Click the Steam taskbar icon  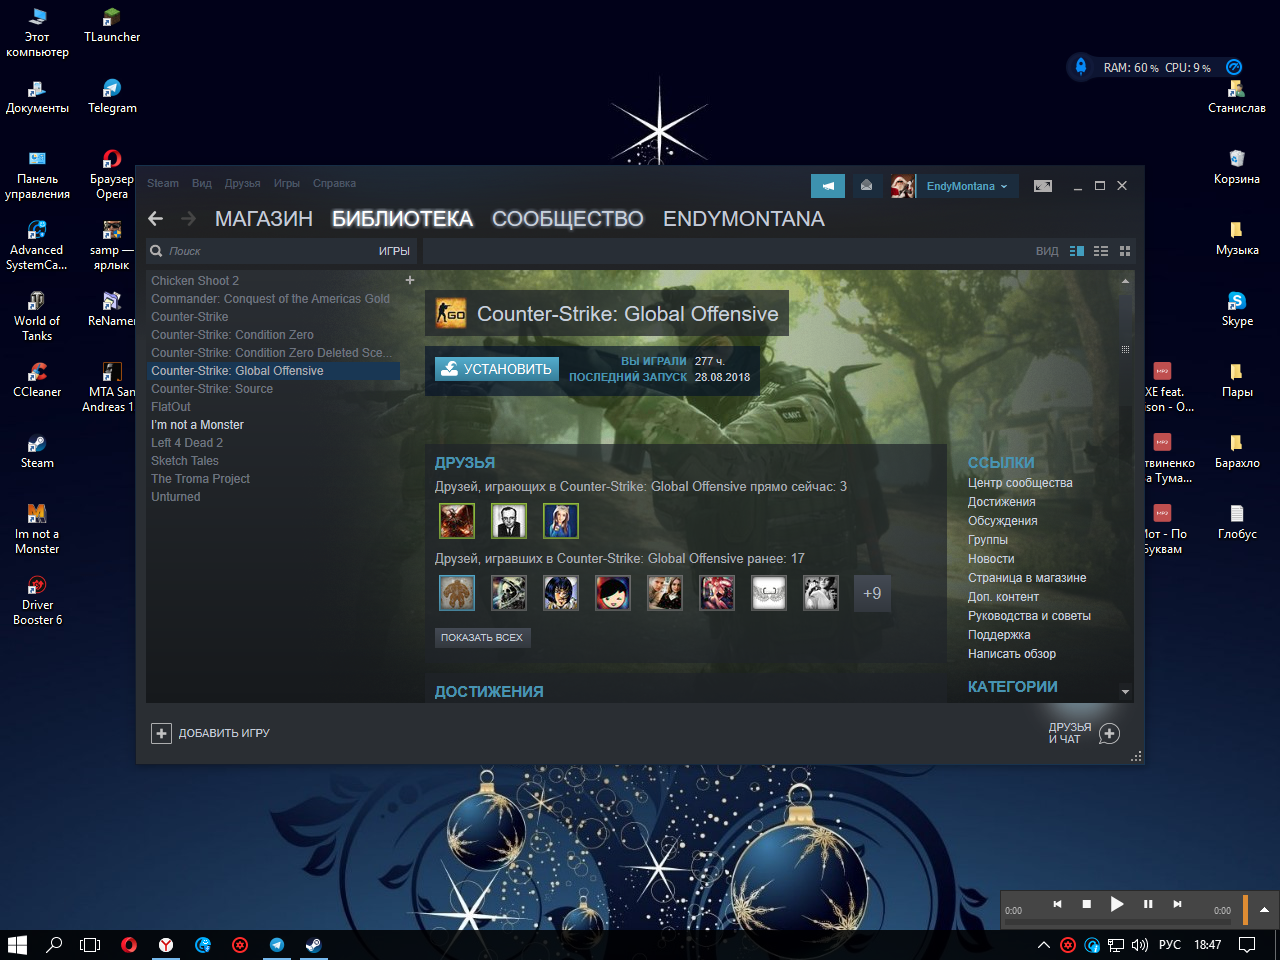314,945
